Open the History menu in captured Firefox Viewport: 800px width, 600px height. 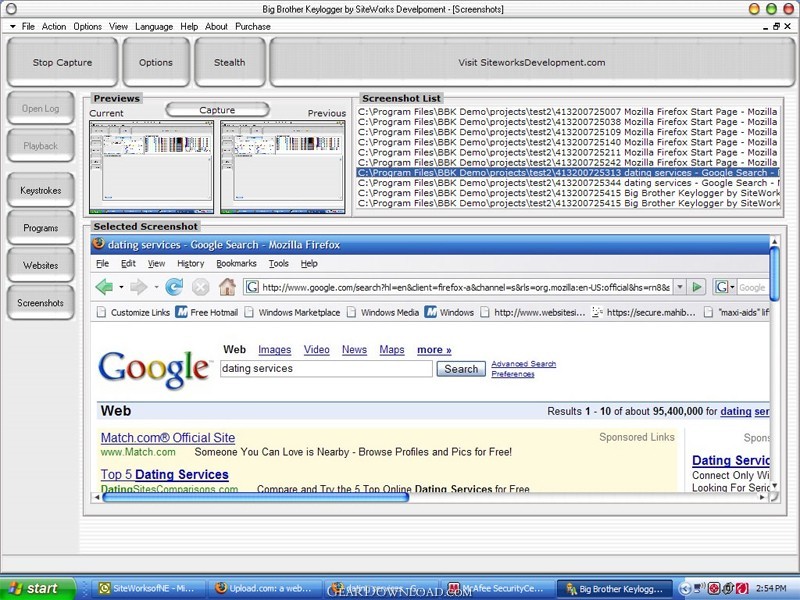(191, 263)
